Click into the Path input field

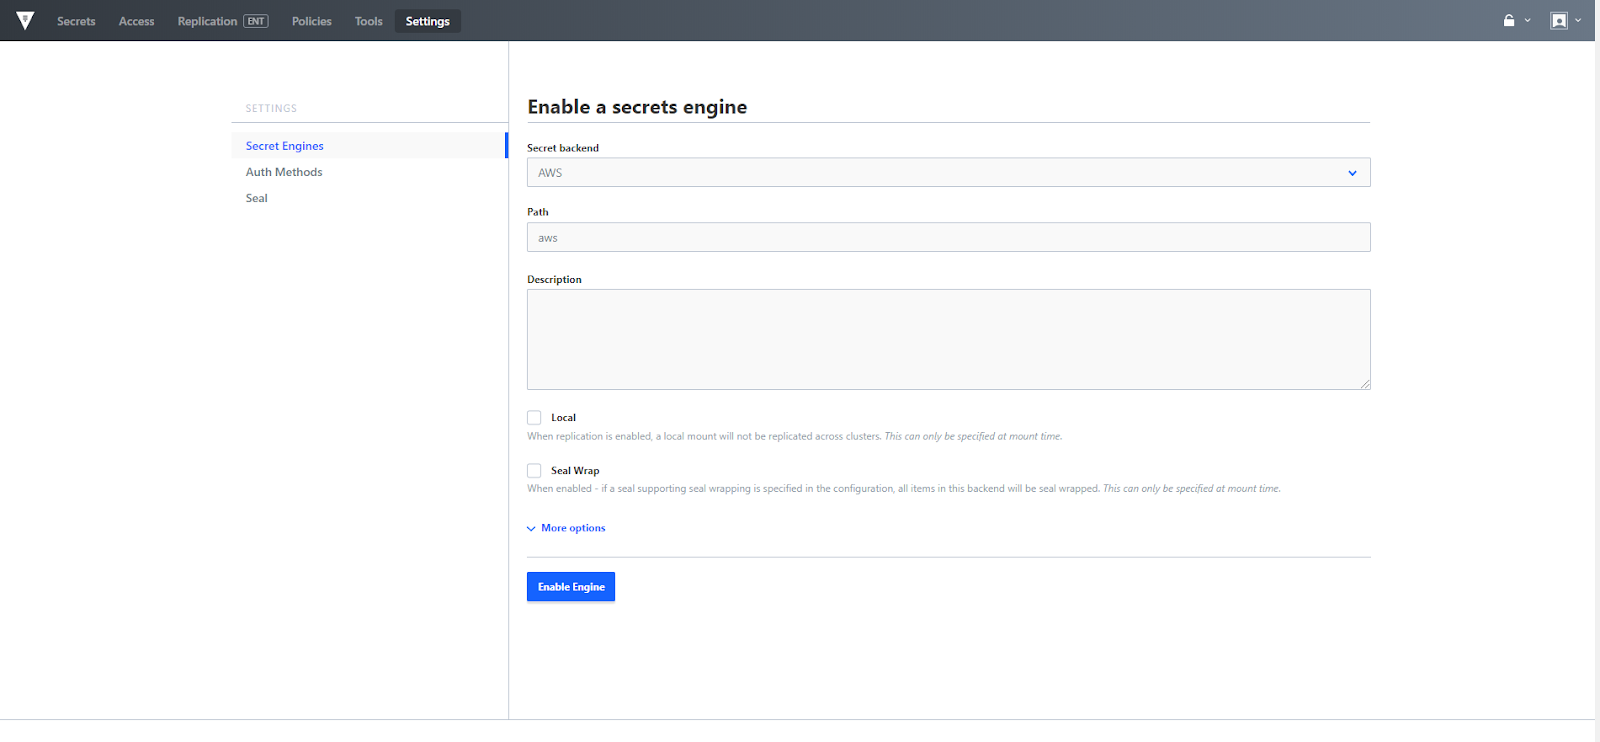948,238
